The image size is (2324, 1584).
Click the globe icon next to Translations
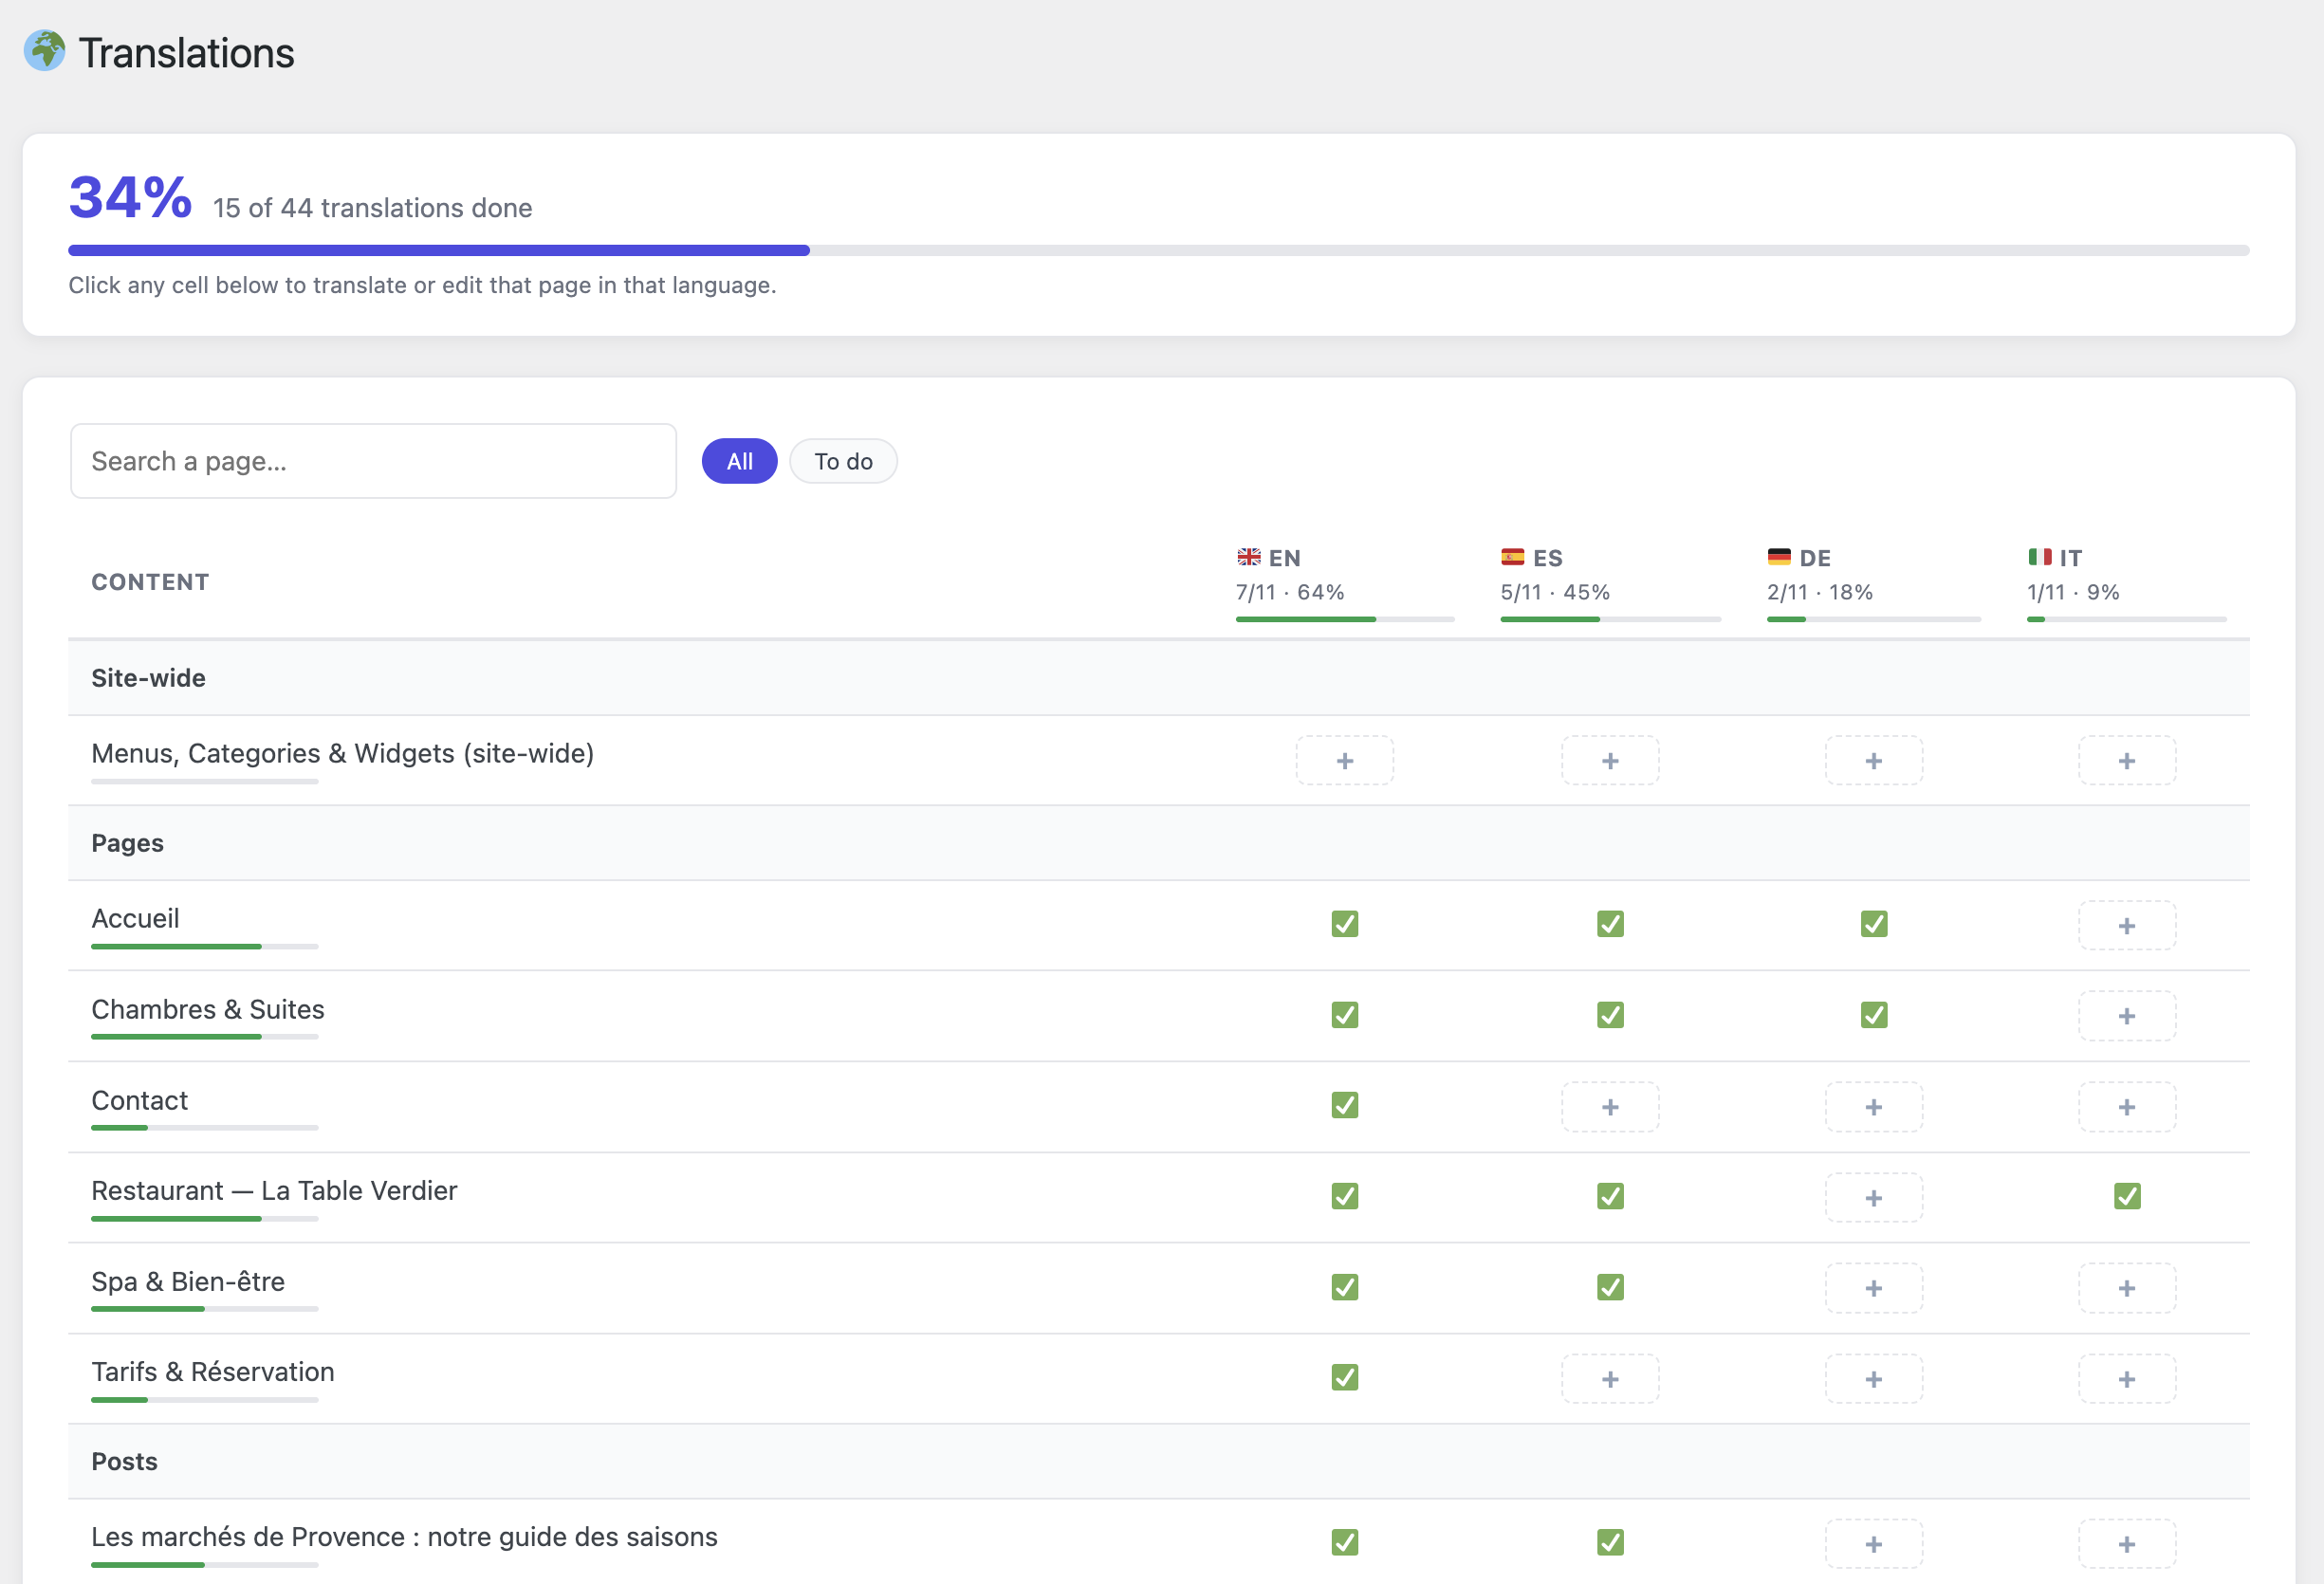(45, 51)
